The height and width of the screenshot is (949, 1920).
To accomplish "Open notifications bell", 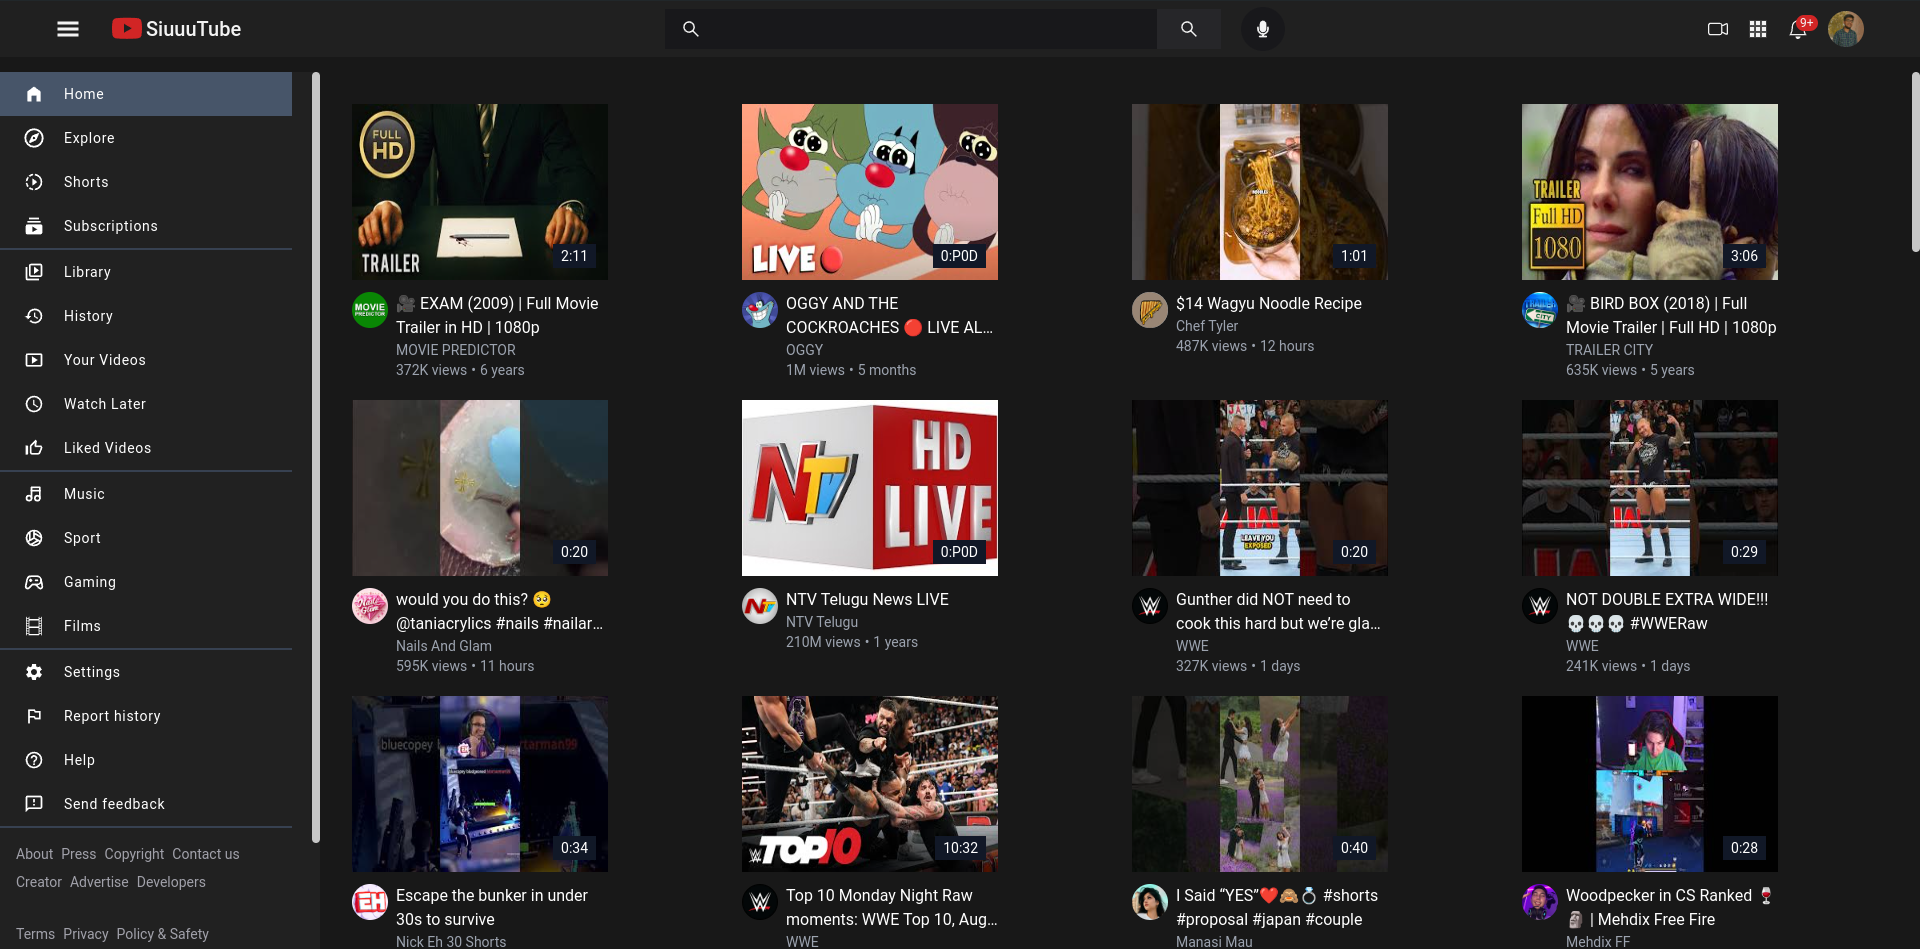I will pos(1798,29).
